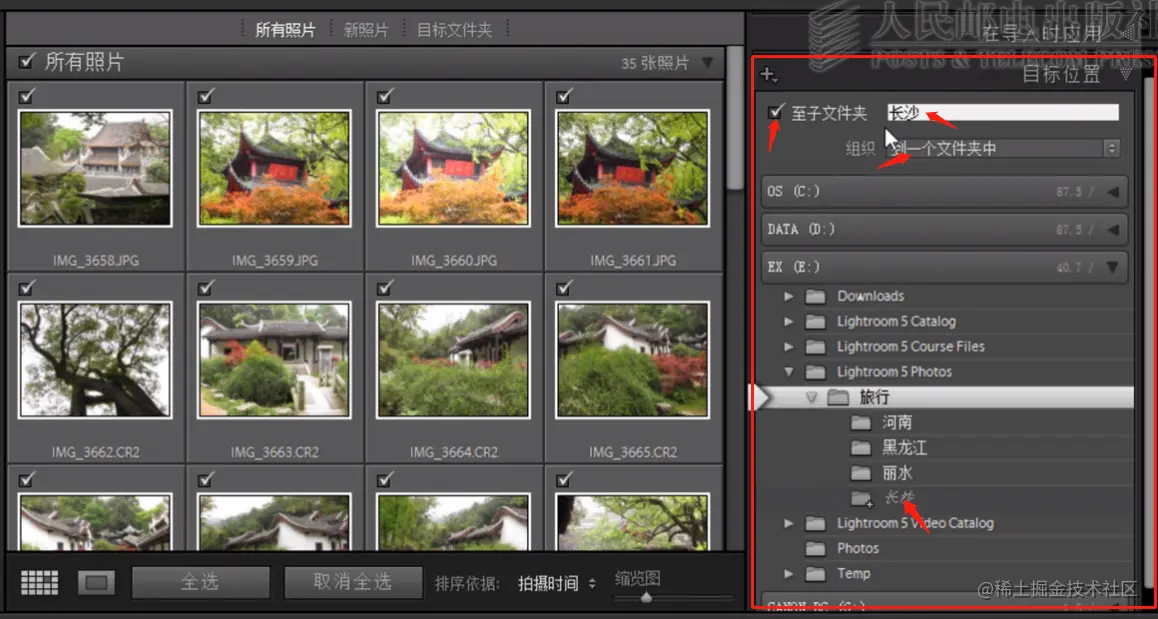
Task: Uncheck photo IMG_3664.CR2 checkbox
Action: (x=385, y=287)
